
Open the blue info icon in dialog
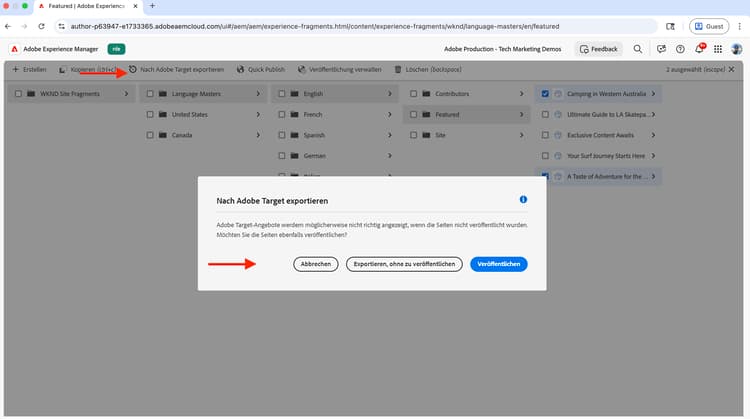[523, 199]
